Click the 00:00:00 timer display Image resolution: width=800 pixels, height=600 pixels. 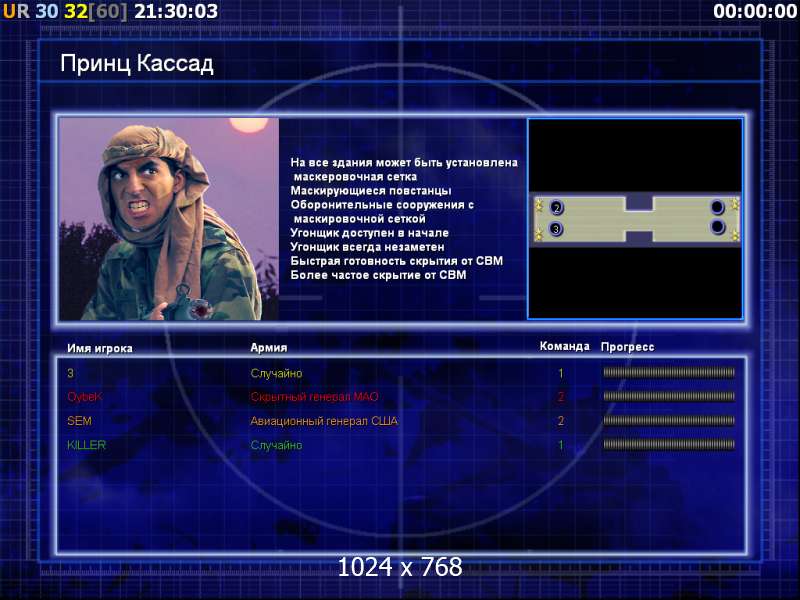click(755, 11)
